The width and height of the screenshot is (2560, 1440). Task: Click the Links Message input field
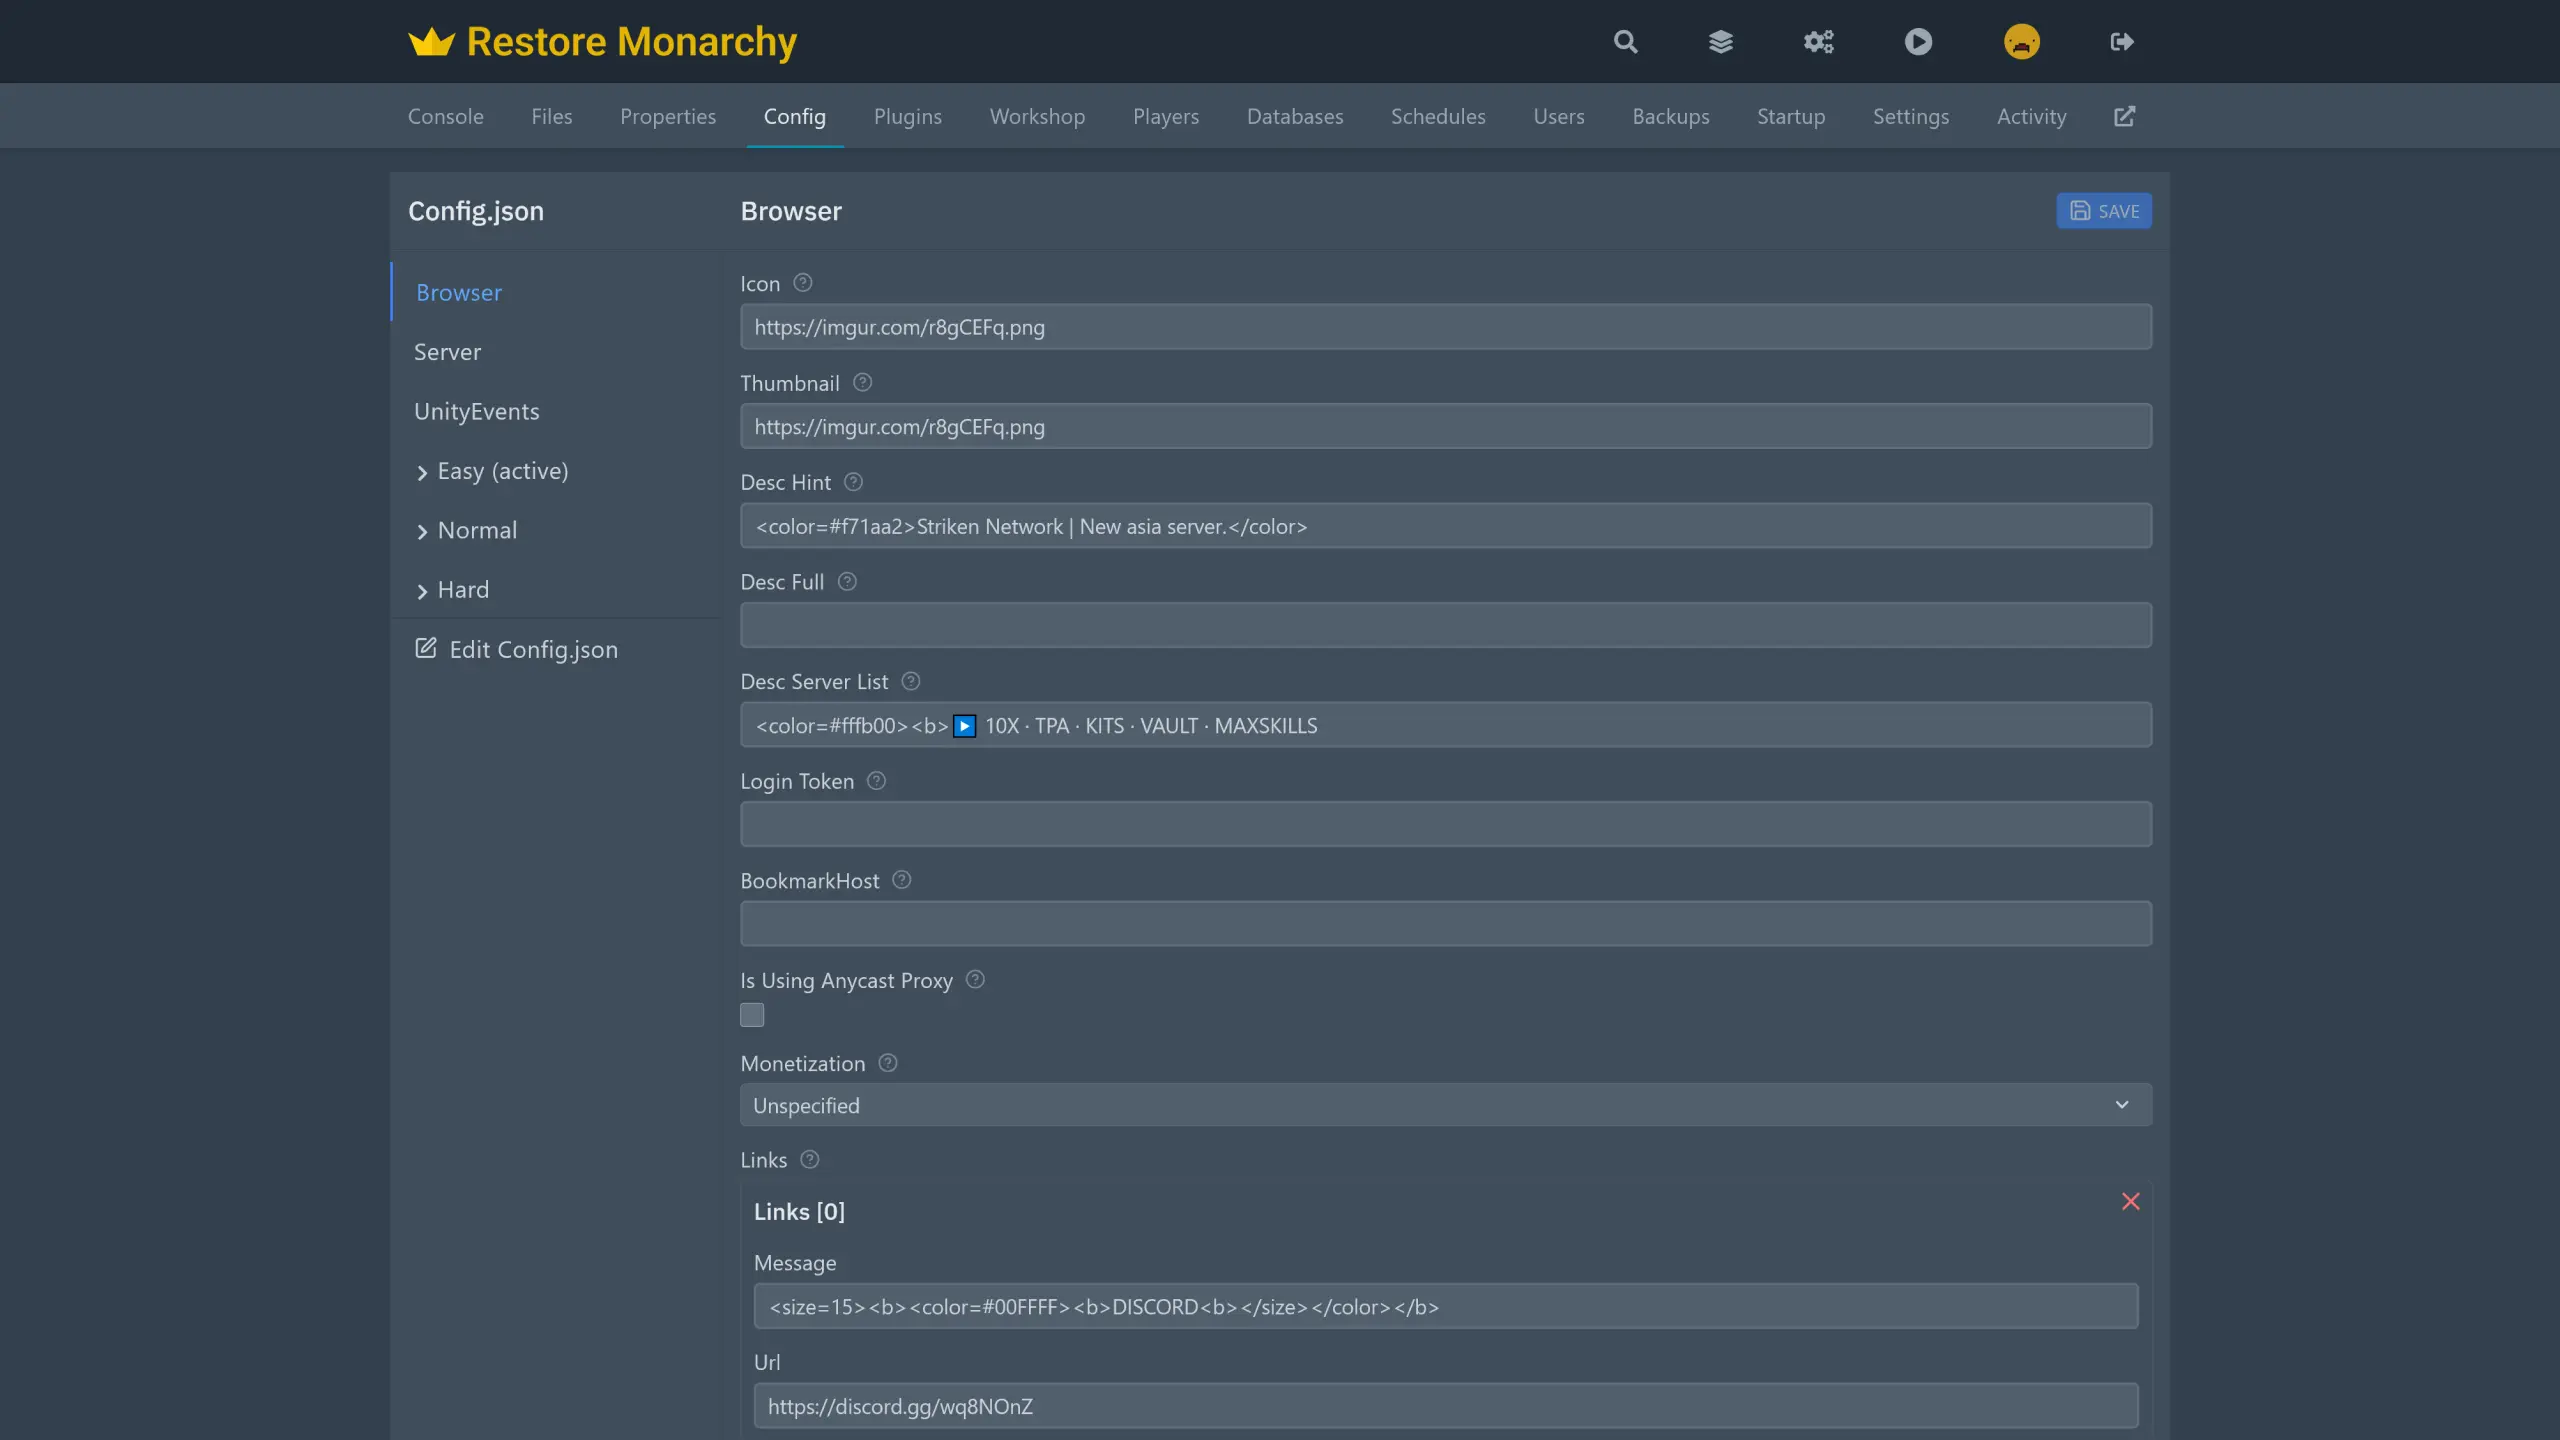click(1446, 1307)
